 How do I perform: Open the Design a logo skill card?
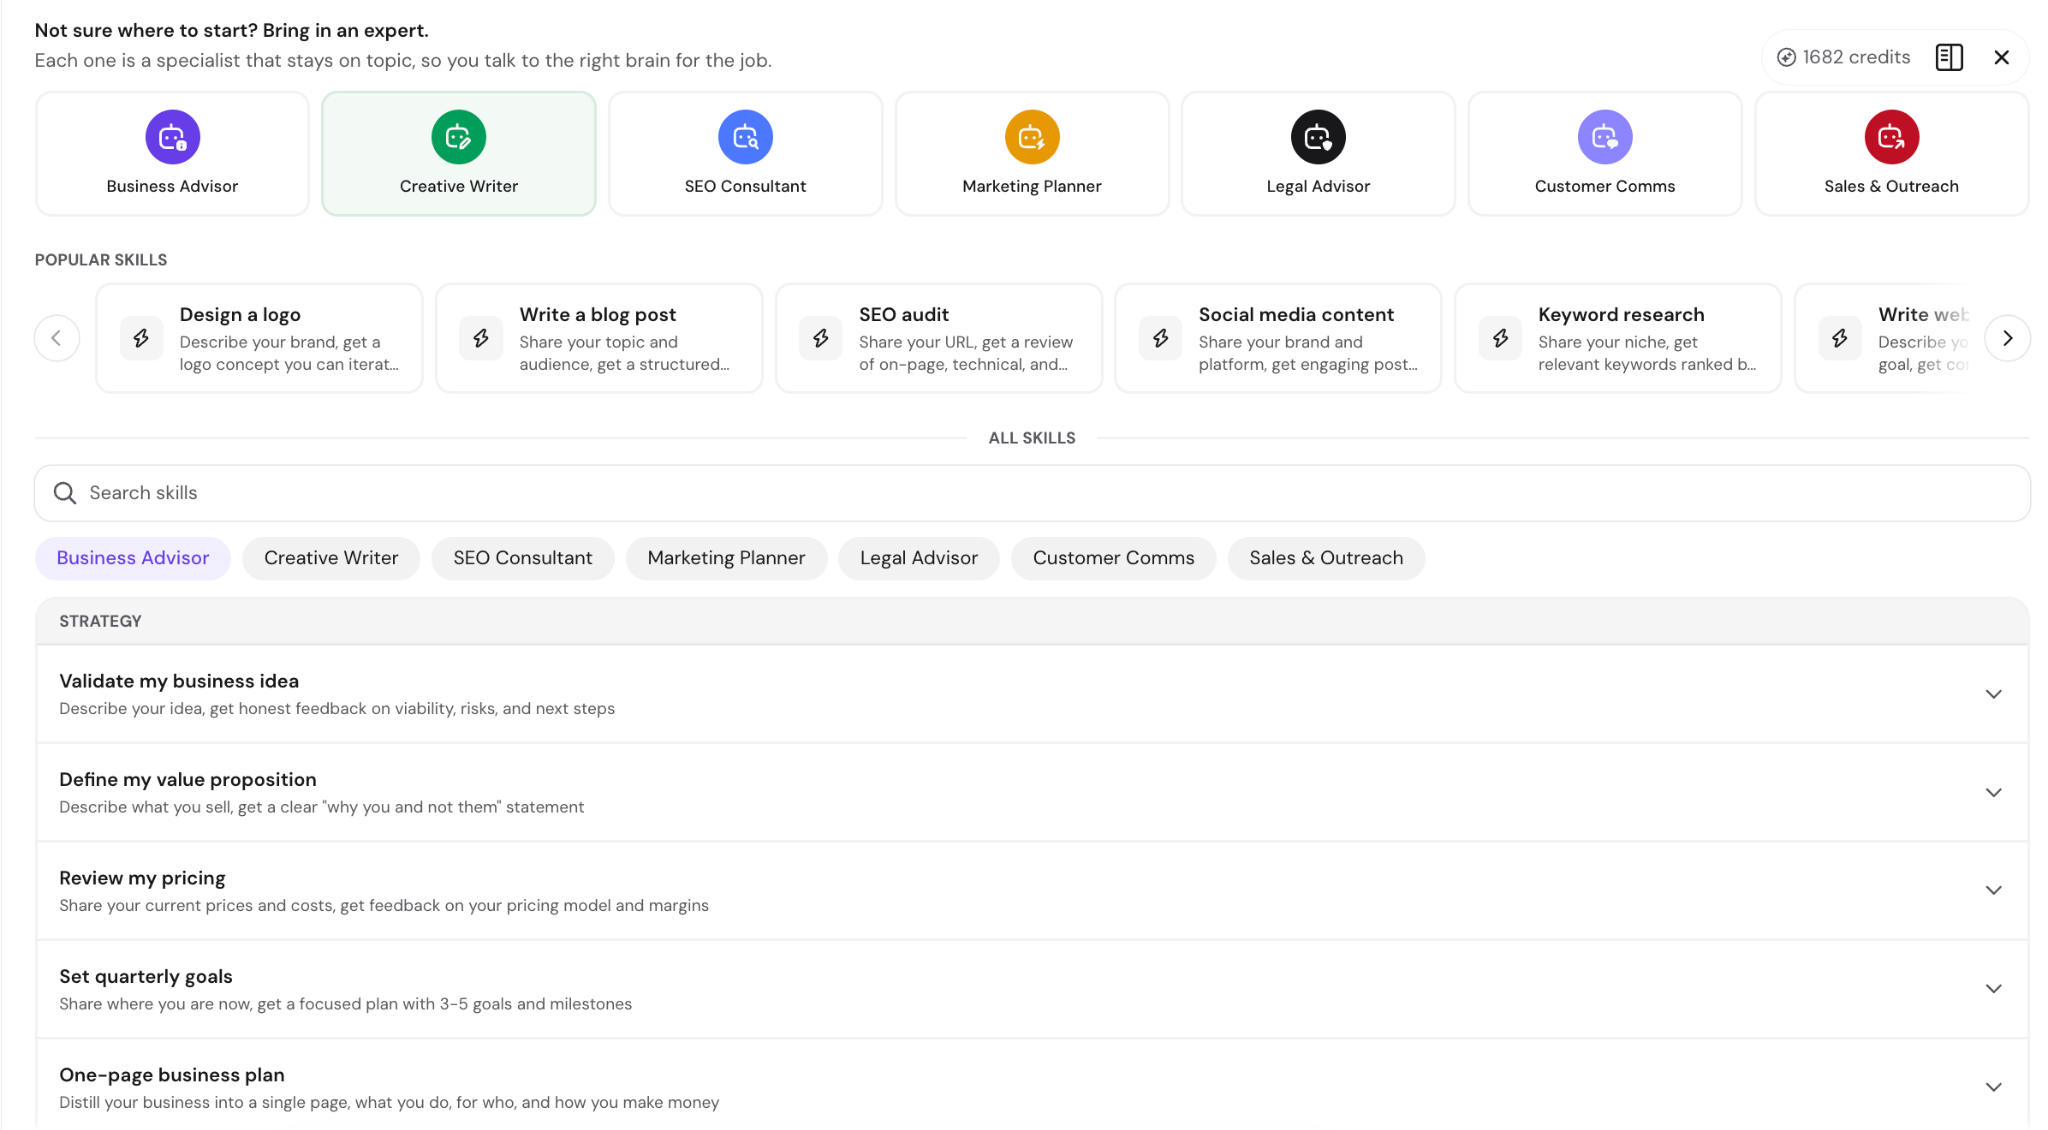coord(259,338)
